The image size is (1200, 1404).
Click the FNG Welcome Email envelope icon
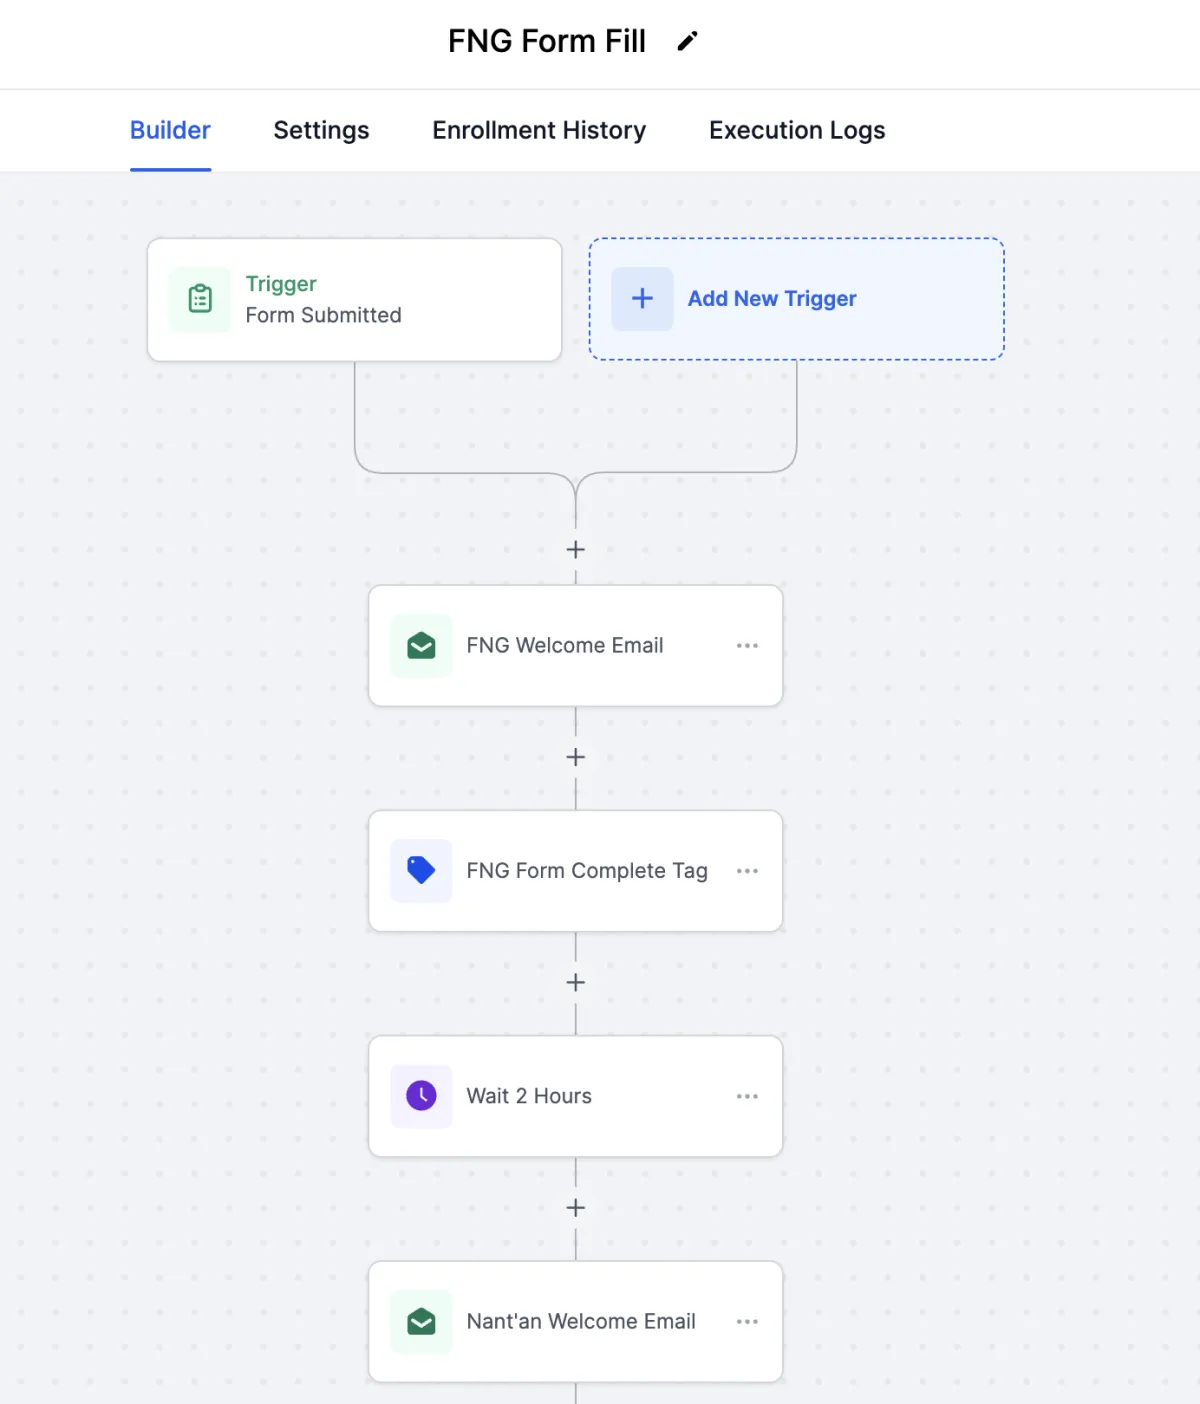421,646
